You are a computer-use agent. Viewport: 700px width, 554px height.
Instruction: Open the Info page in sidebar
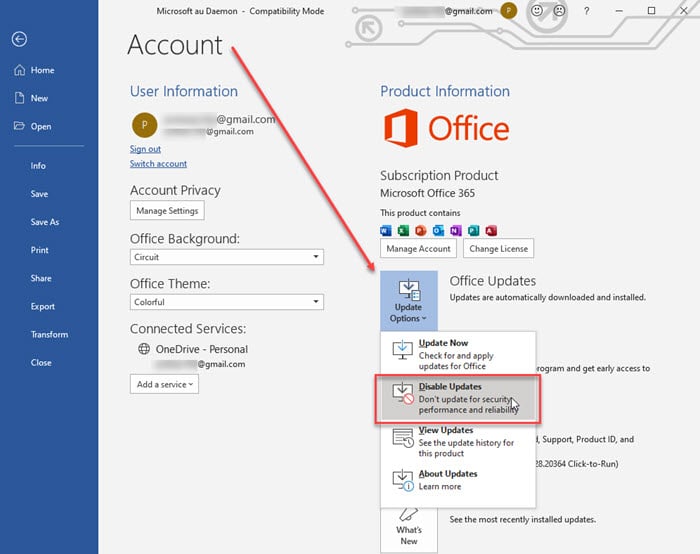pyautogui.click(x=38, y=166)
